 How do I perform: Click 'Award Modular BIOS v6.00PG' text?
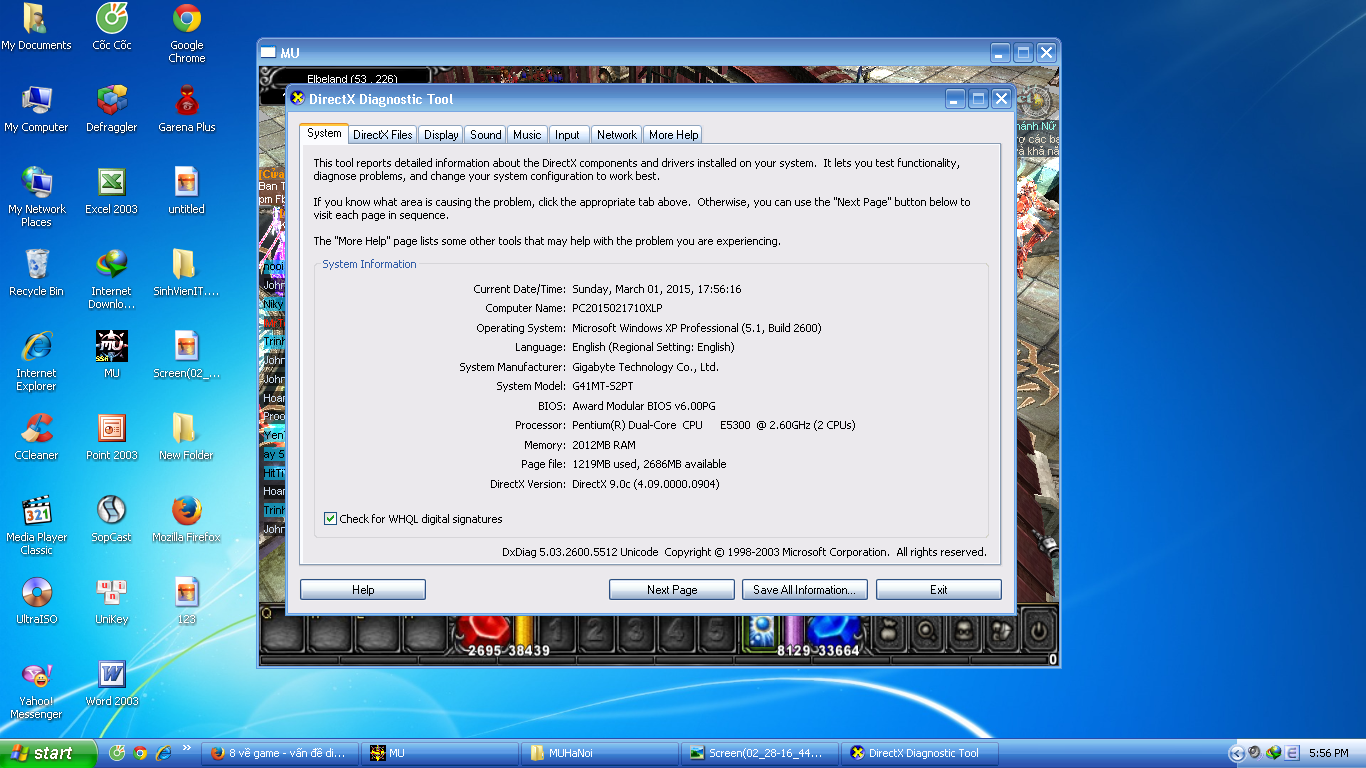pos(644,406)
